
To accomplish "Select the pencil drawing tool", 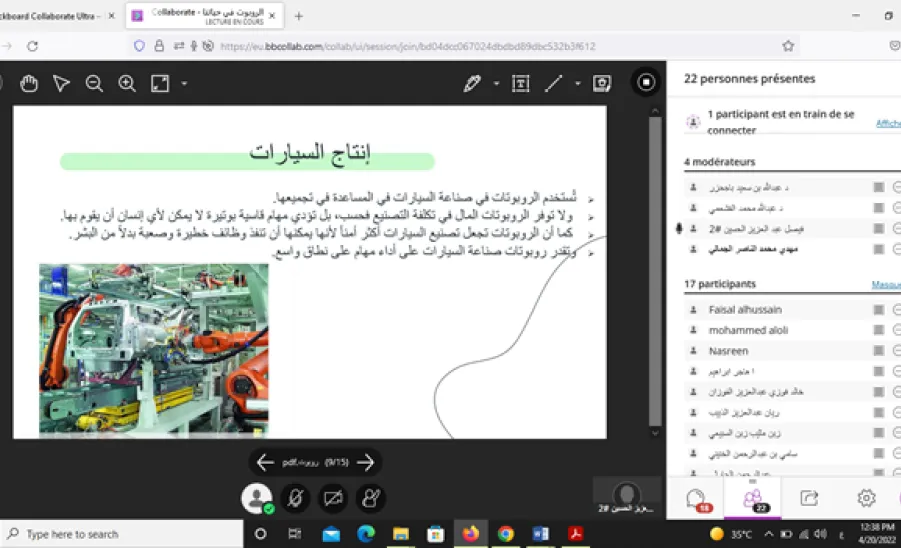I will tap(472, 84).
